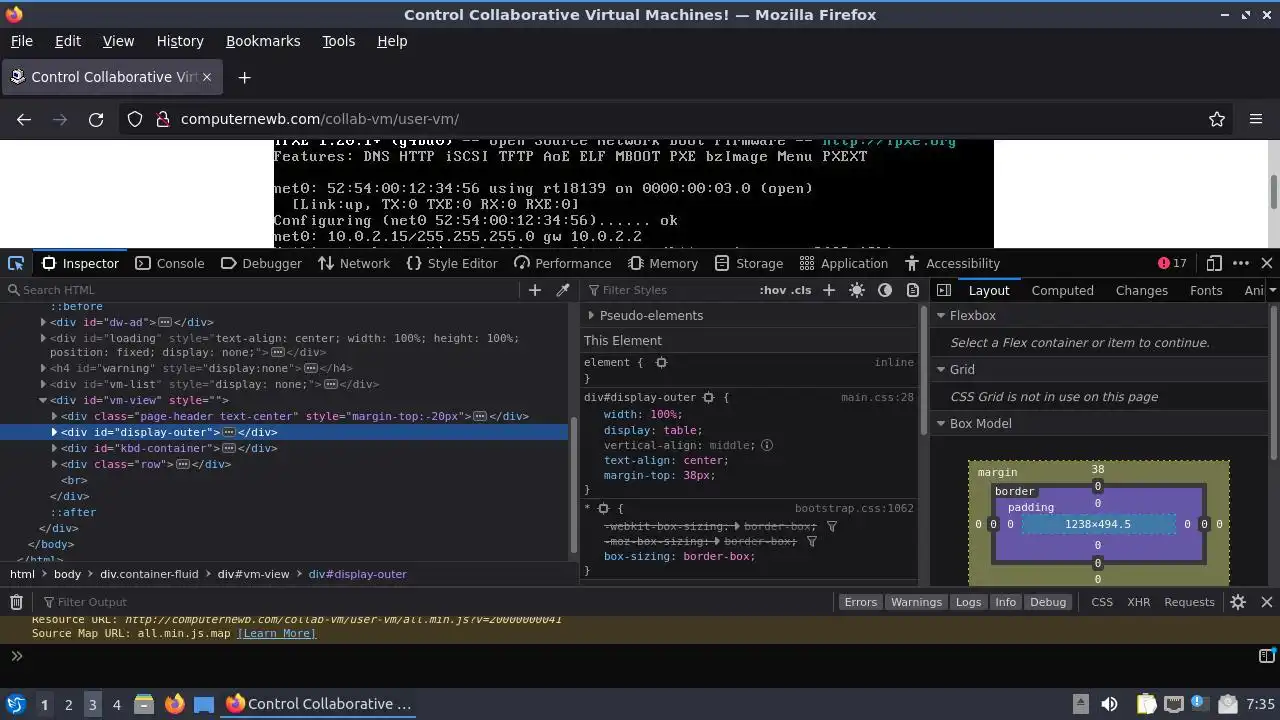Switch to the Debugger panel
1280x720 pixels.
(x=260, y=263)
